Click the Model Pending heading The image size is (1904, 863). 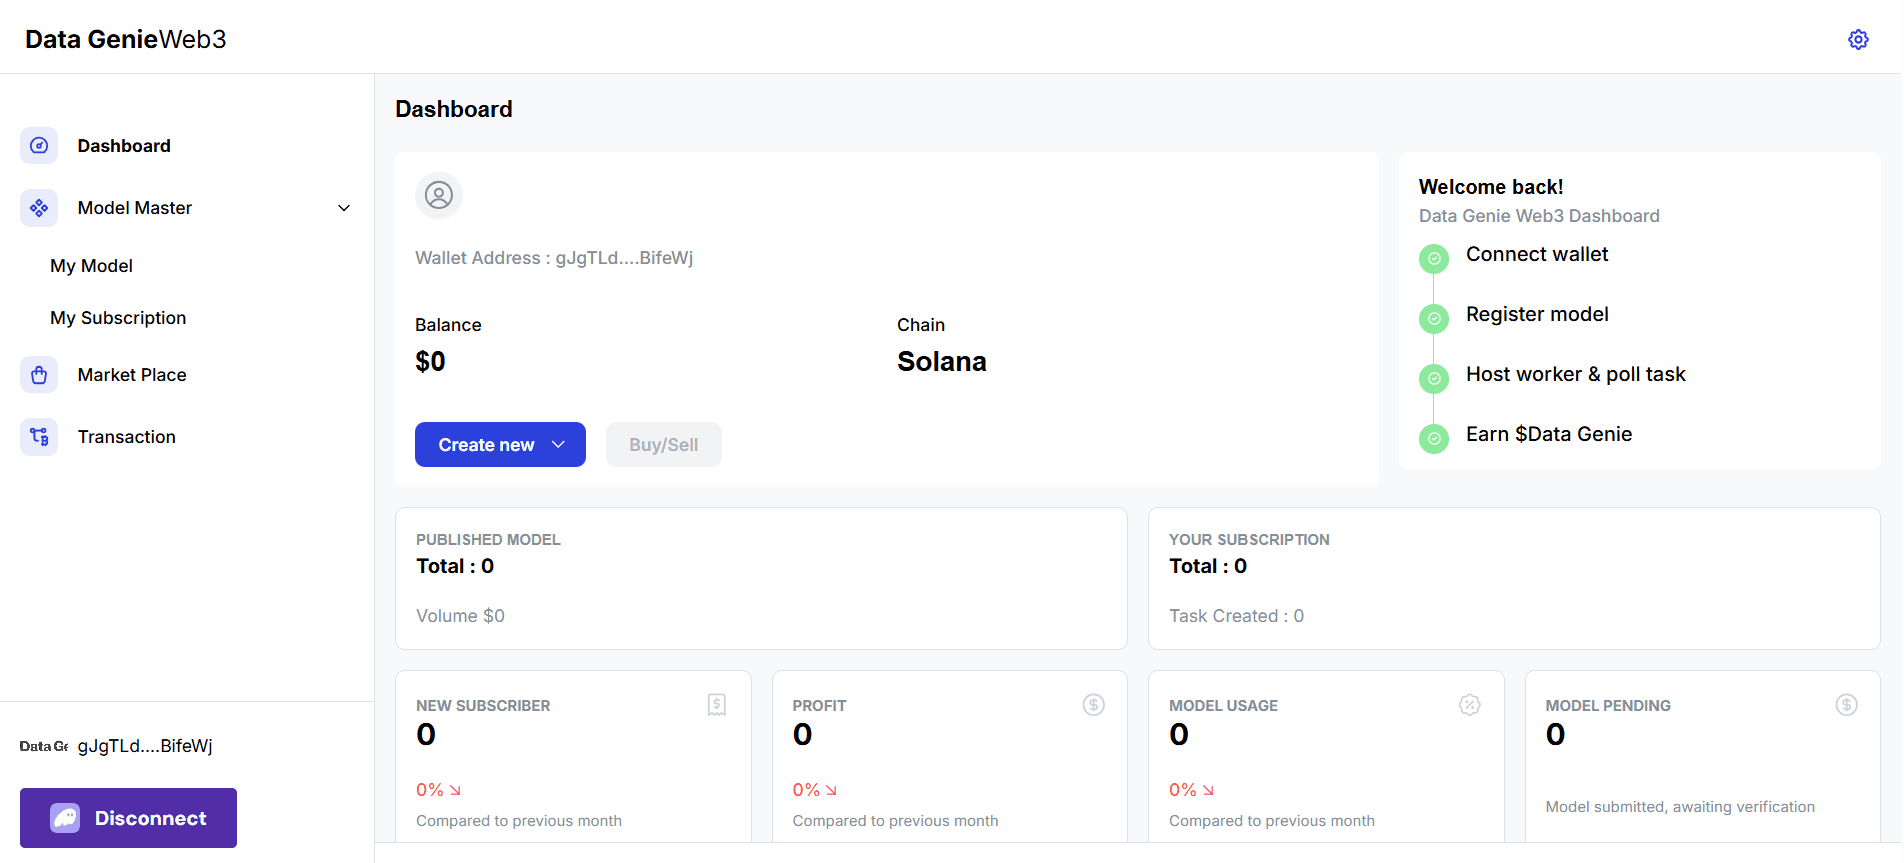pyautogui.click(x=1608, y=706)
